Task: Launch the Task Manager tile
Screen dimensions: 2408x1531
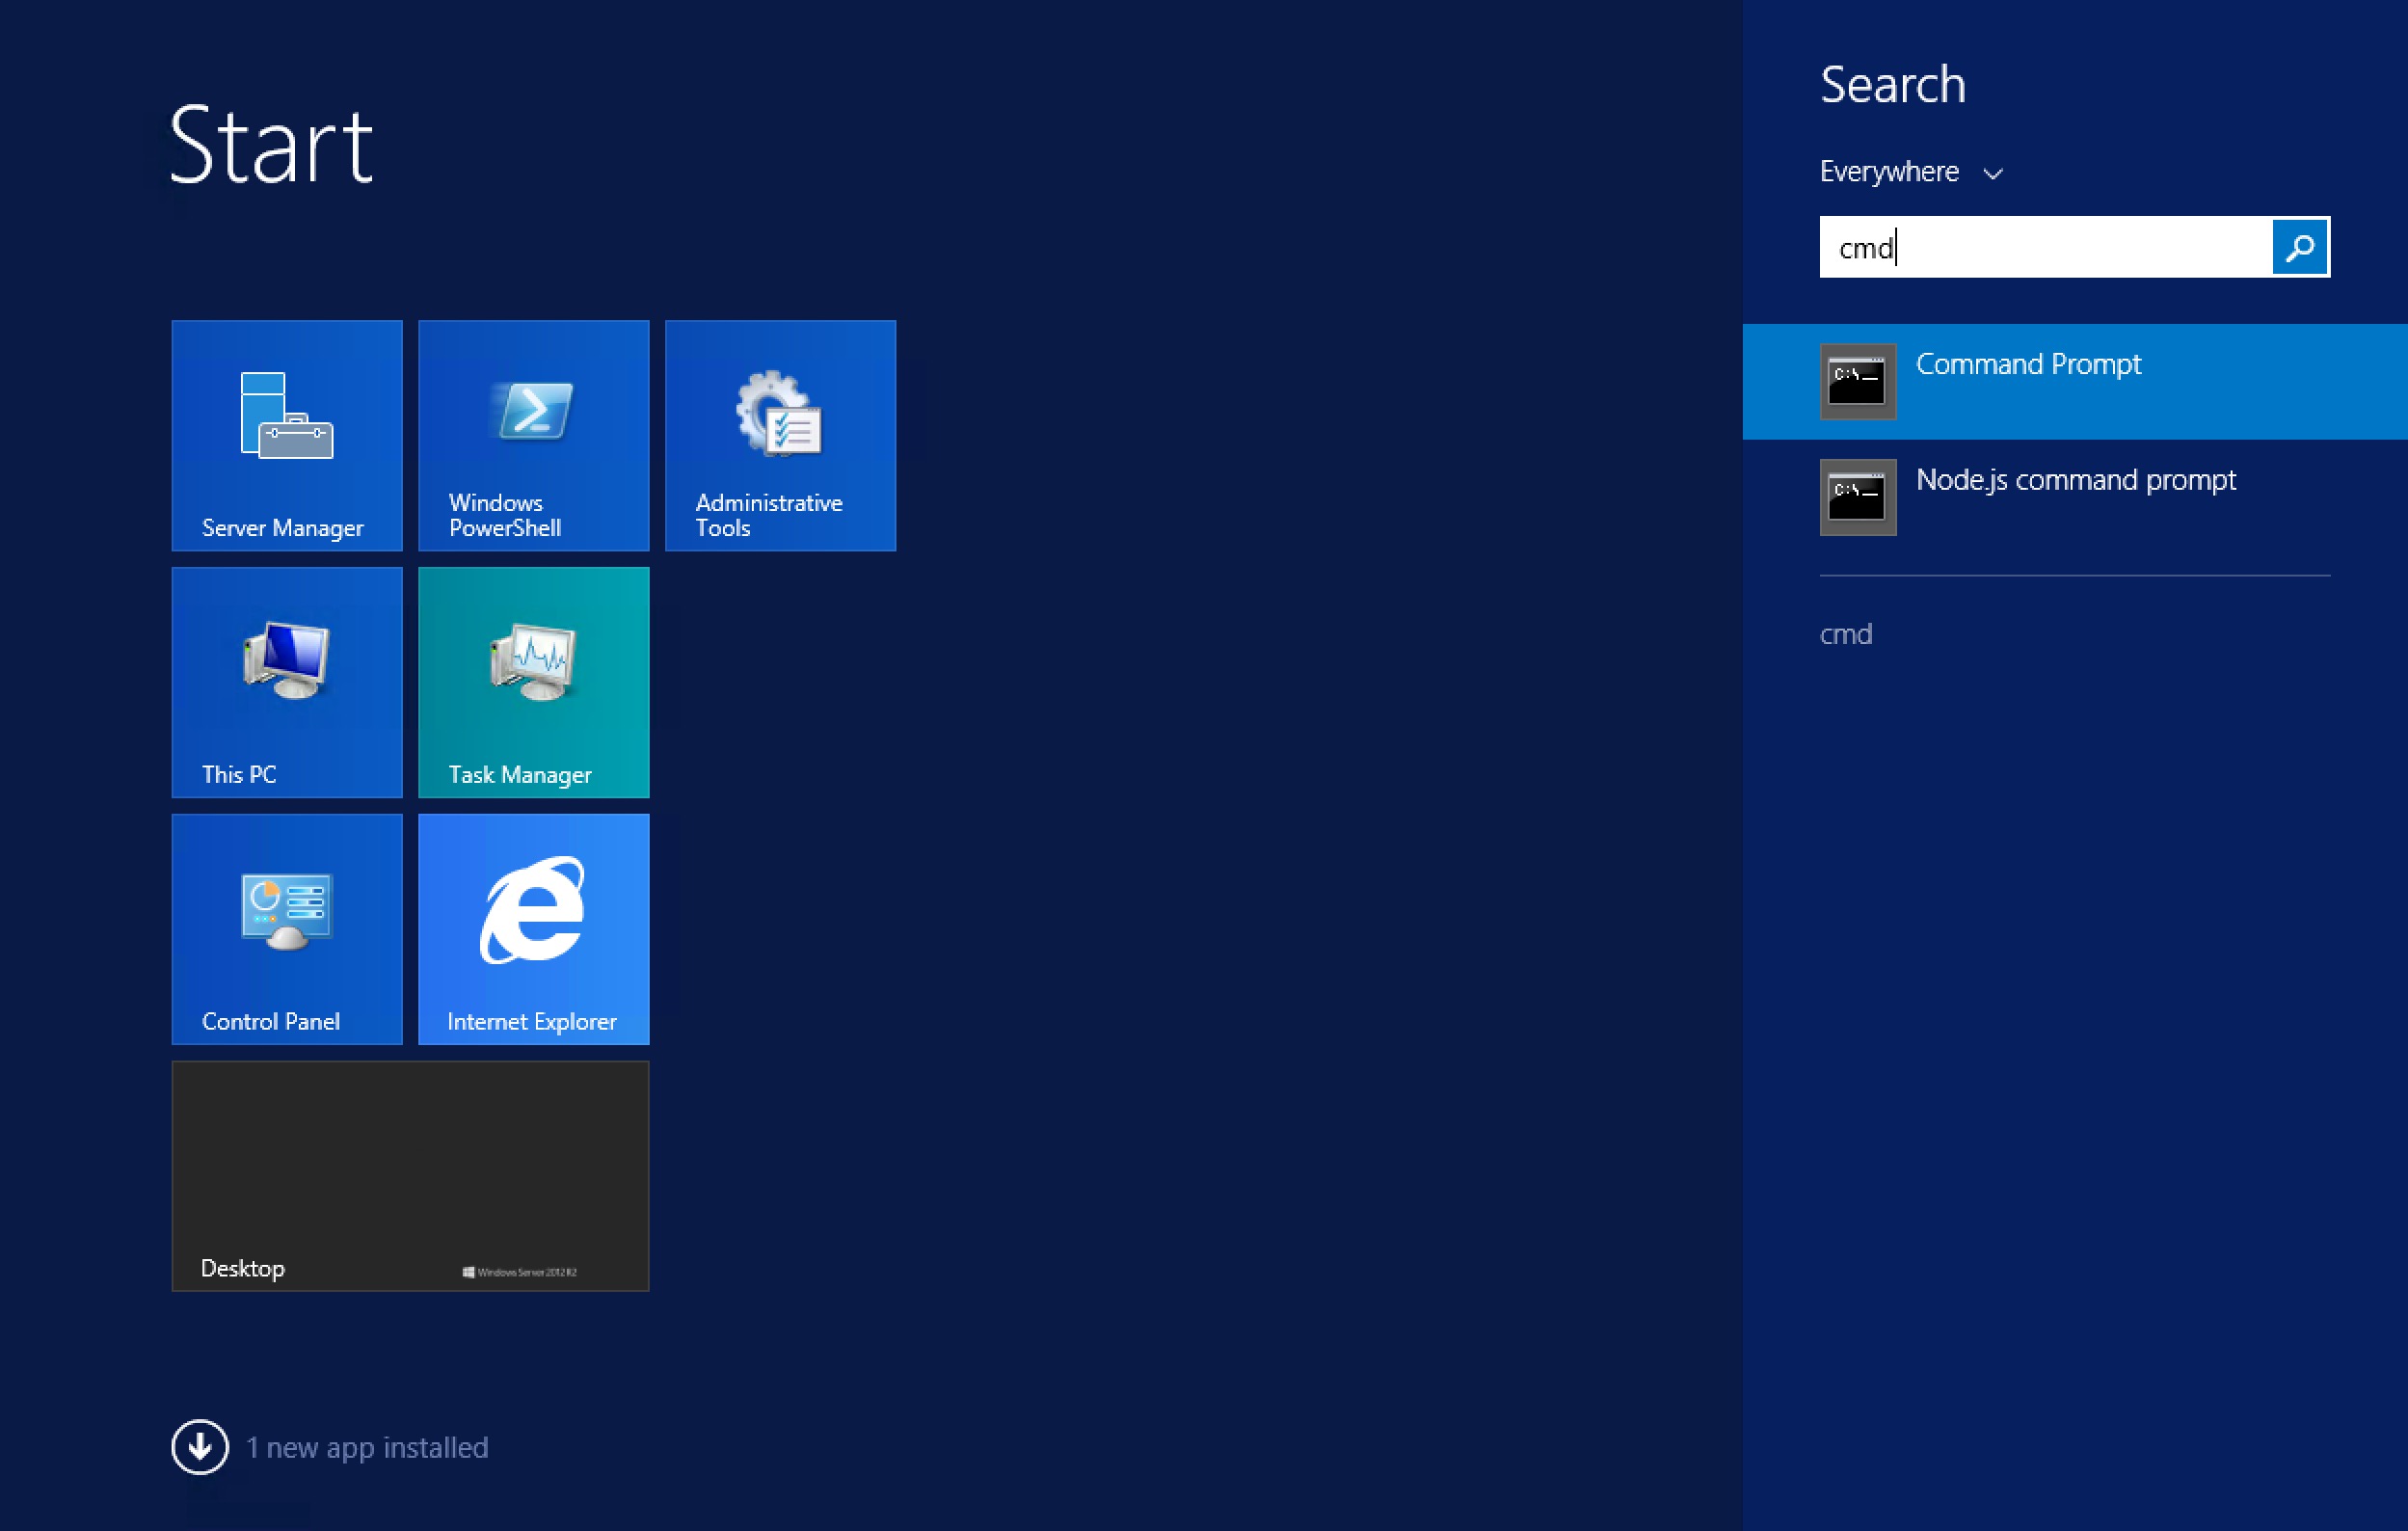Action: 533,682
